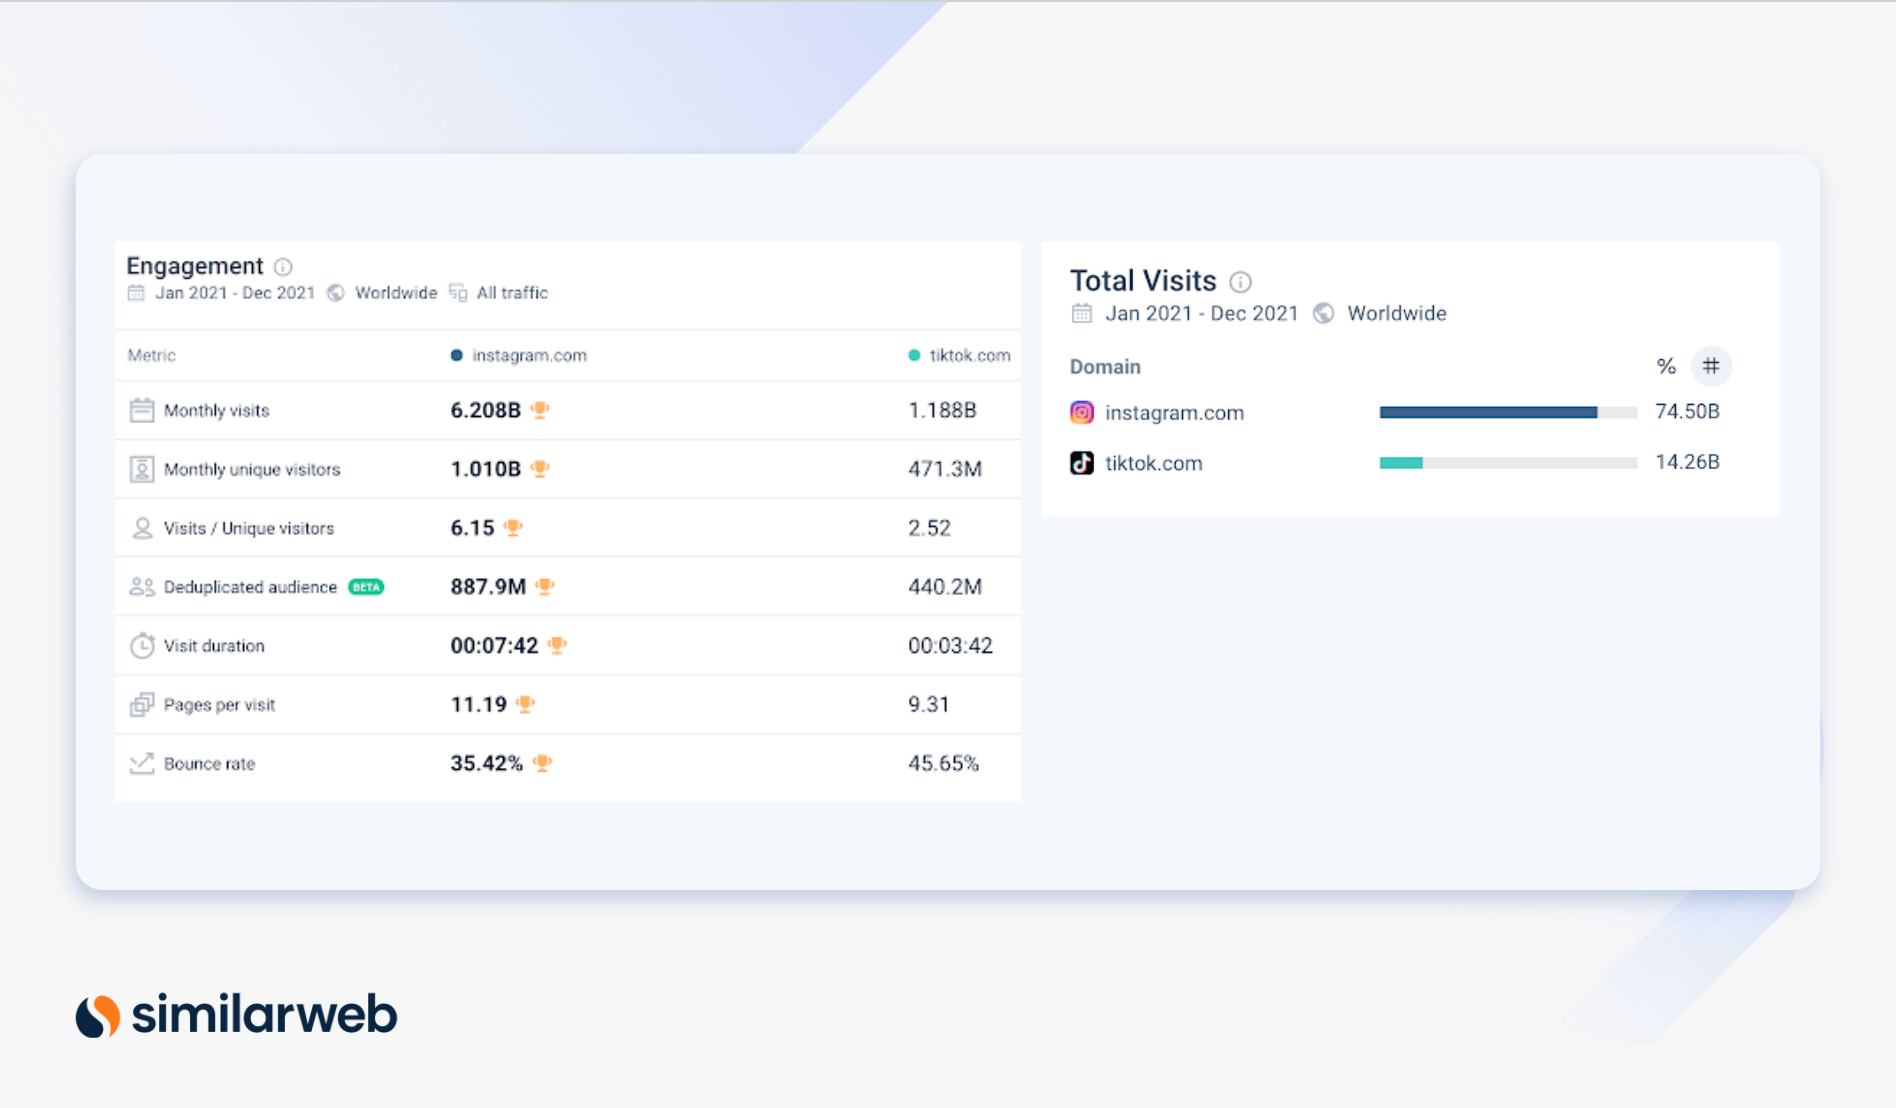The width and height of the screenshot is (1896, 1108).
Task: Click the Domain column header
Action: (x=1105, y=367)
